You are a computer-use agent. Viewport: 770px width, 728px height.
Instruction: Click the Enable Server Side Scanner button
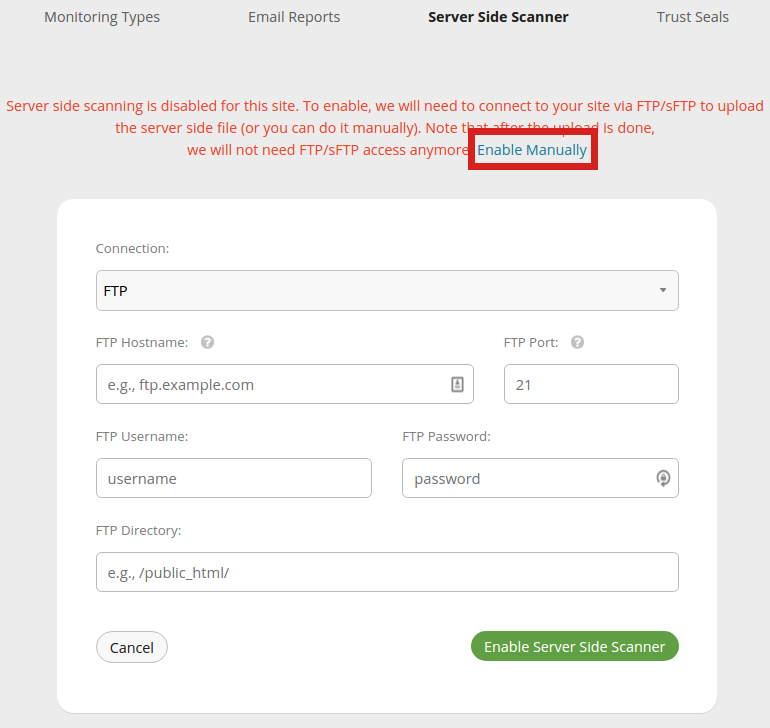tap(574, 647)
